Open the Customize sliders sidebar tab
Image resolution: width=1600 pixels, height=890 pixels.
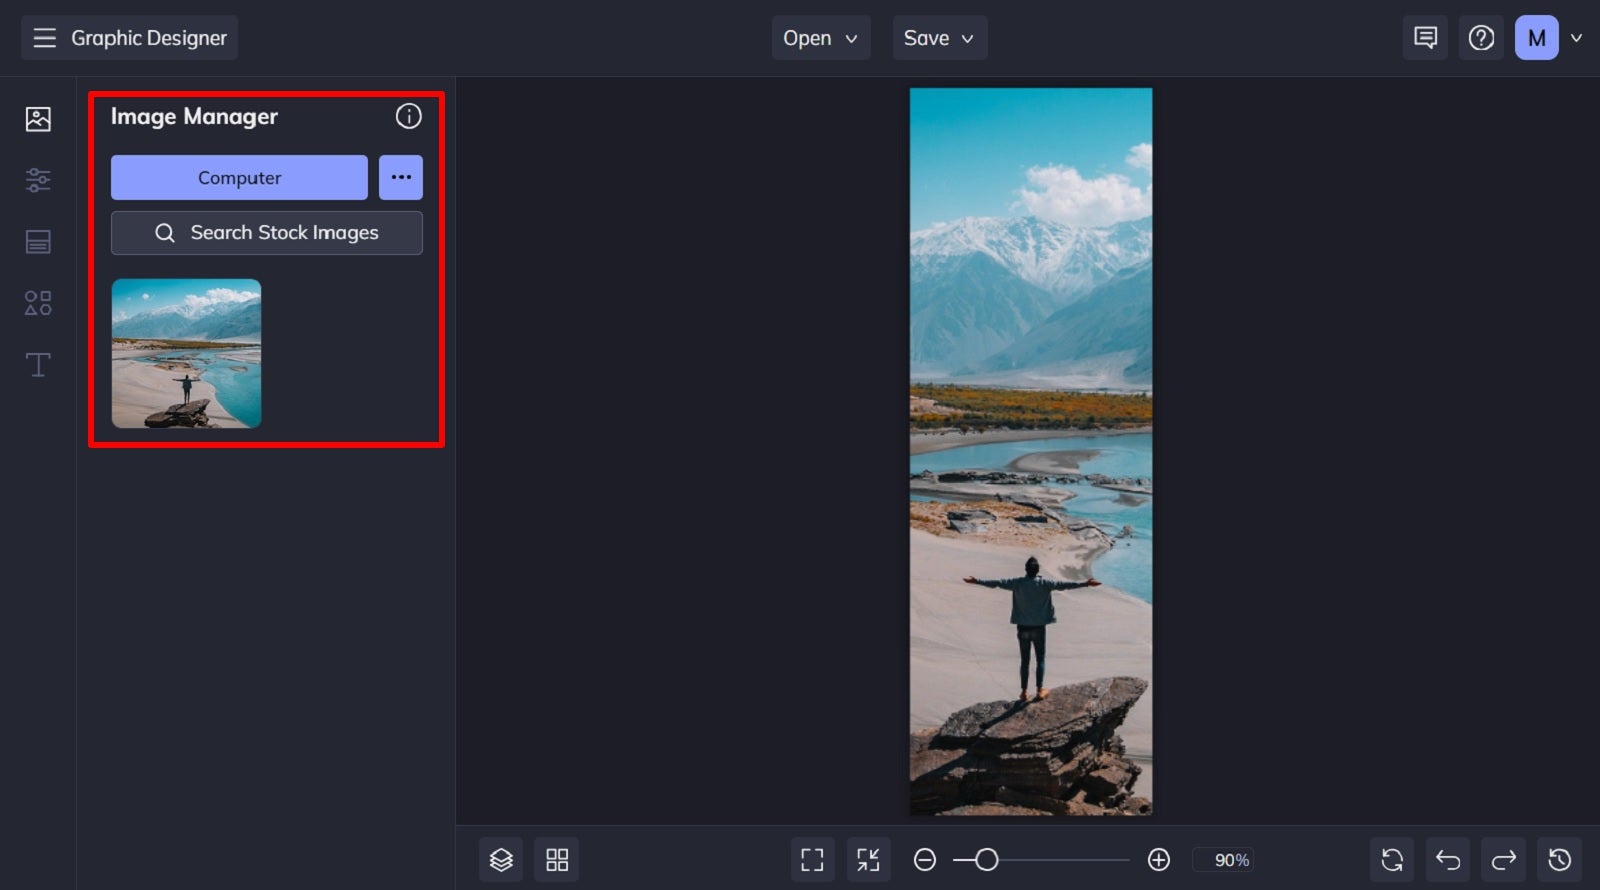(x=38, y=180)
